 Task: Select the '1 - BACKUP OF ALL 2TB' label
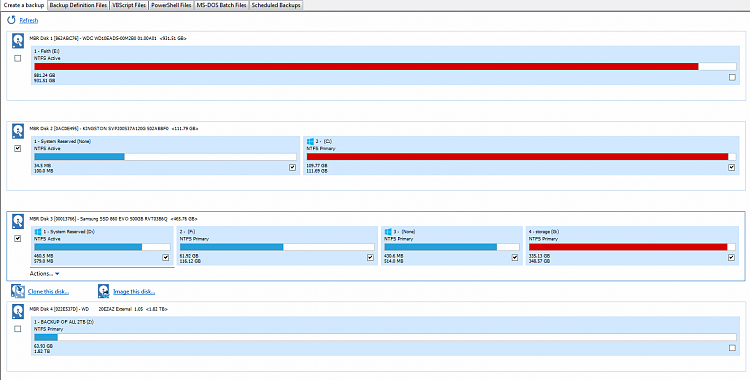64,322
